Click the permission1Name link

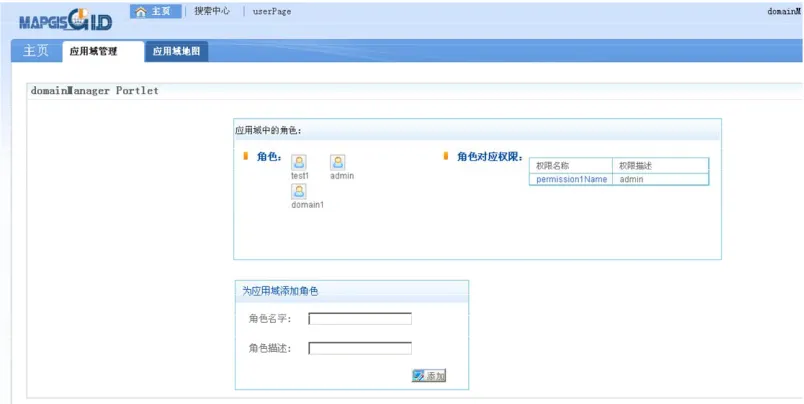(571, 179)
